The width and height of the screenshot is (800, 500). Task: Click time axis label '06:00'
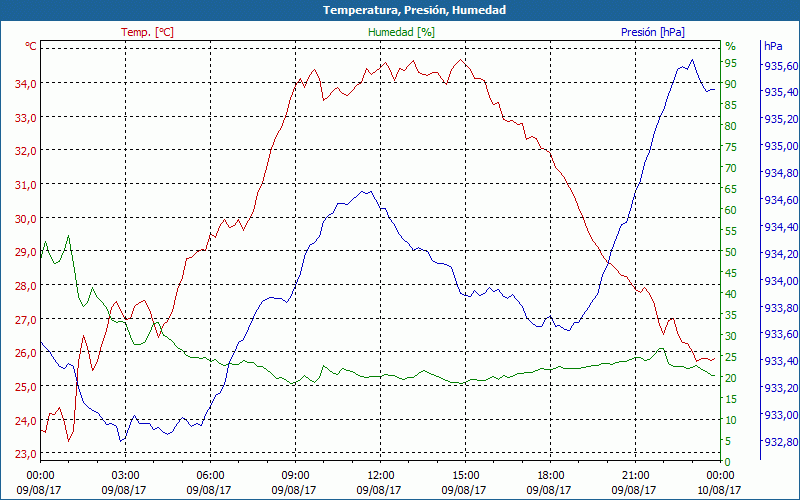point(210,476)
